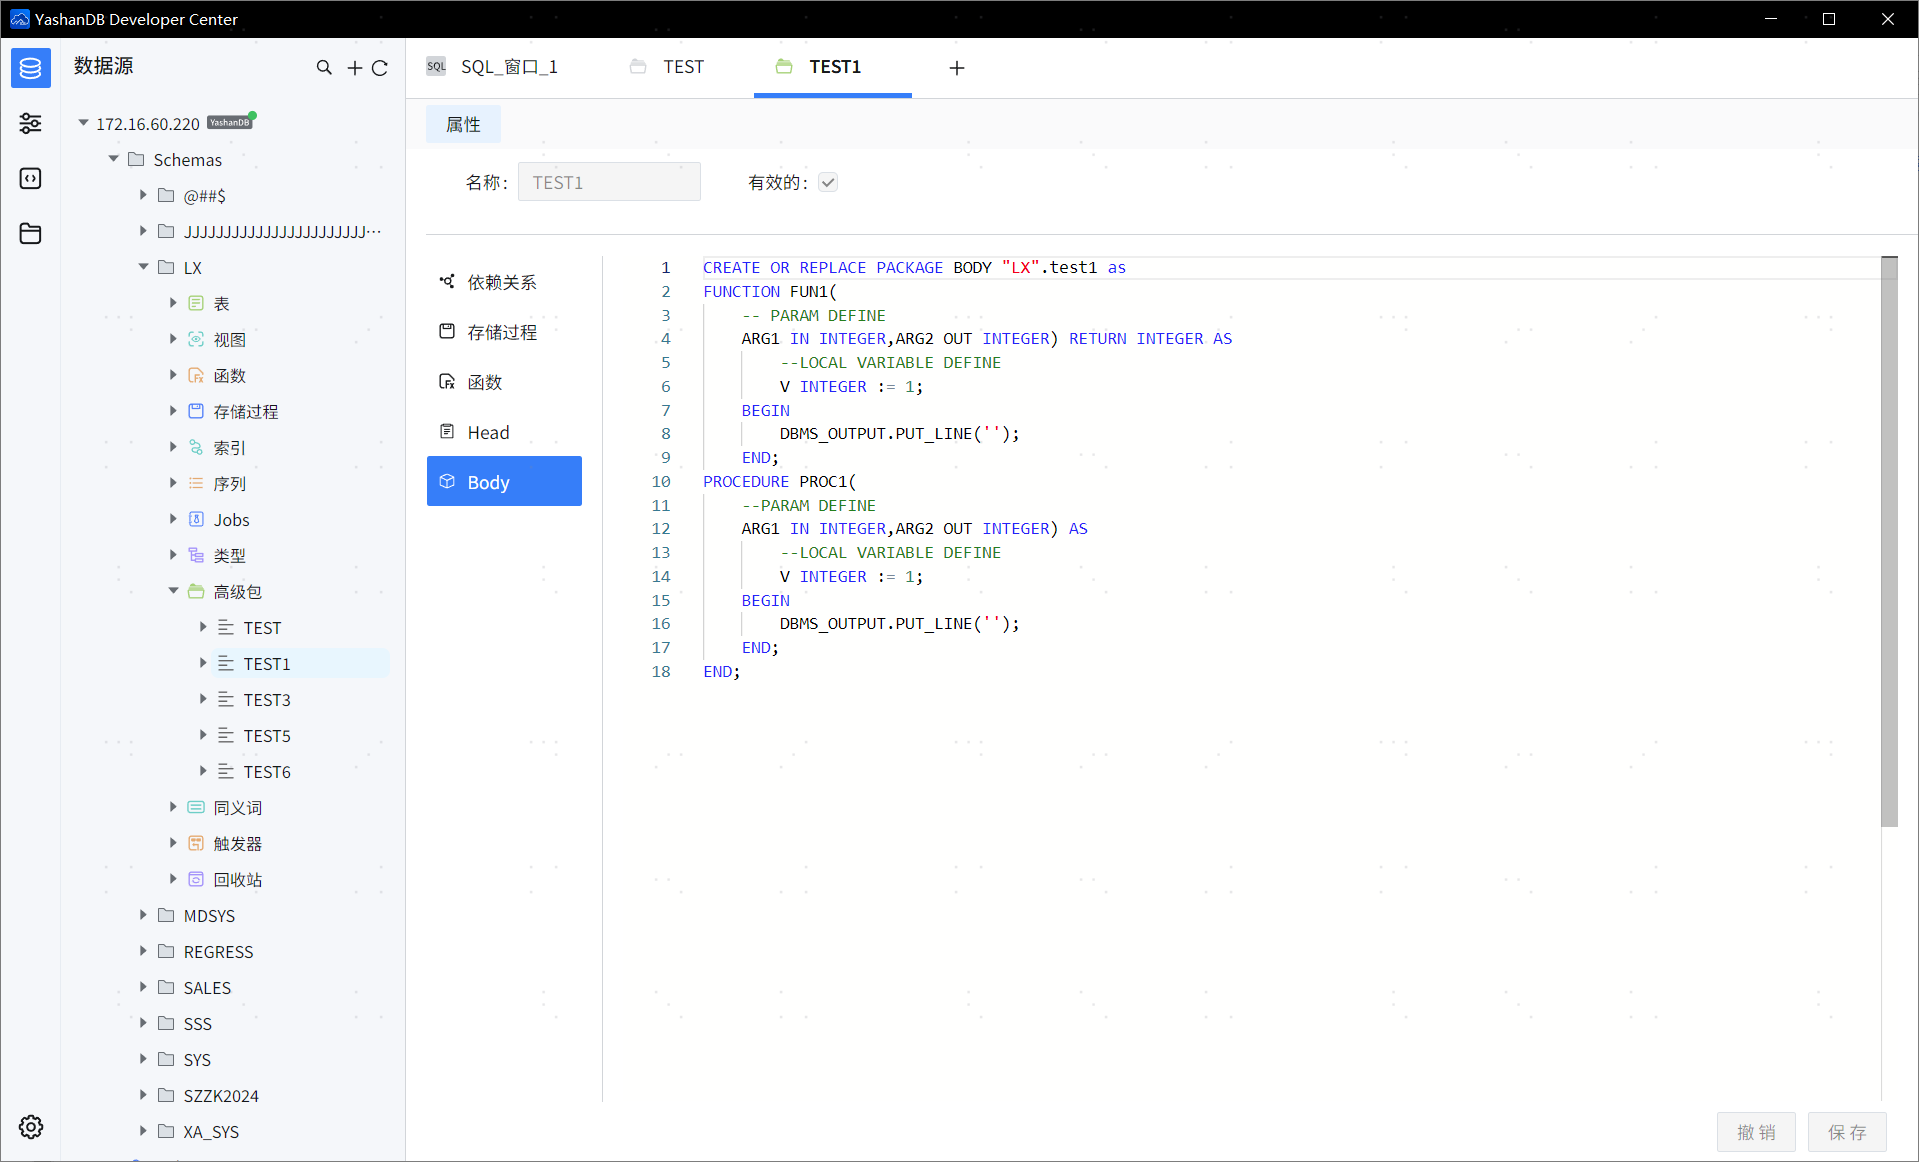
Task: Collapse the LX schema node
Action: (x=143, y=267)
